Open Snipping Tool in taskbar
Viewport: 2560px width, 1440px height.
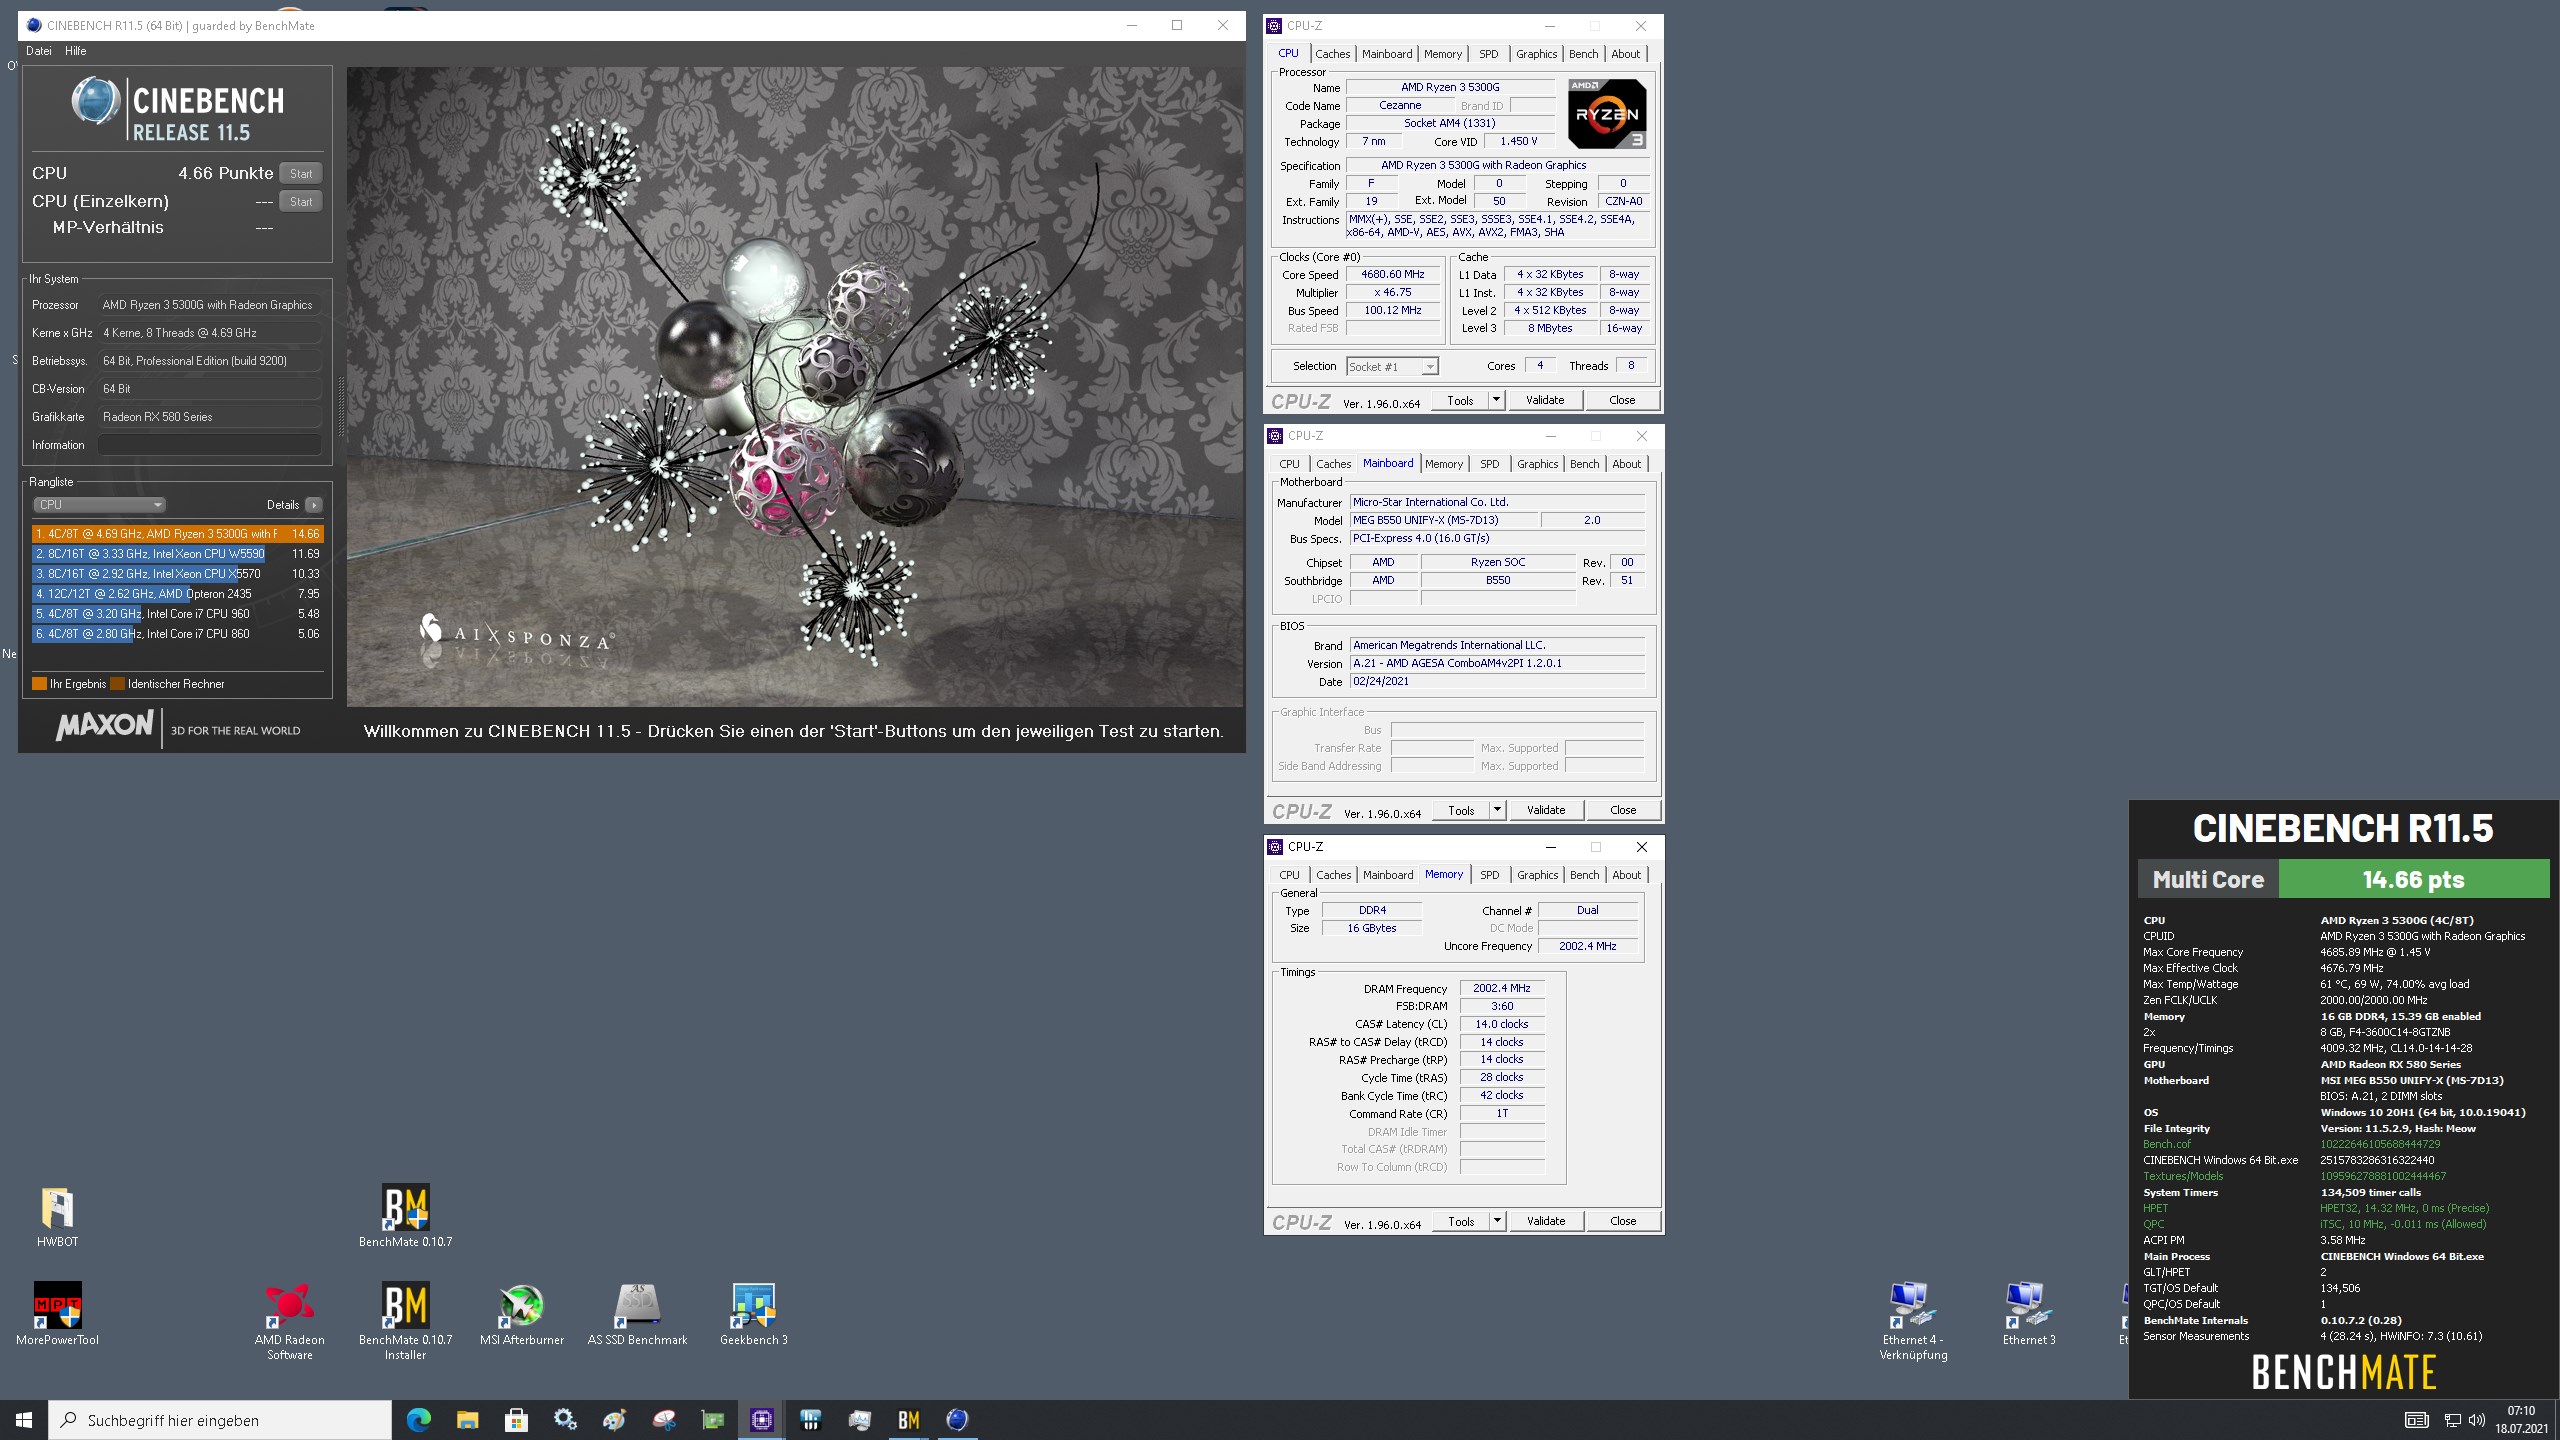(x=663, y=1420)
